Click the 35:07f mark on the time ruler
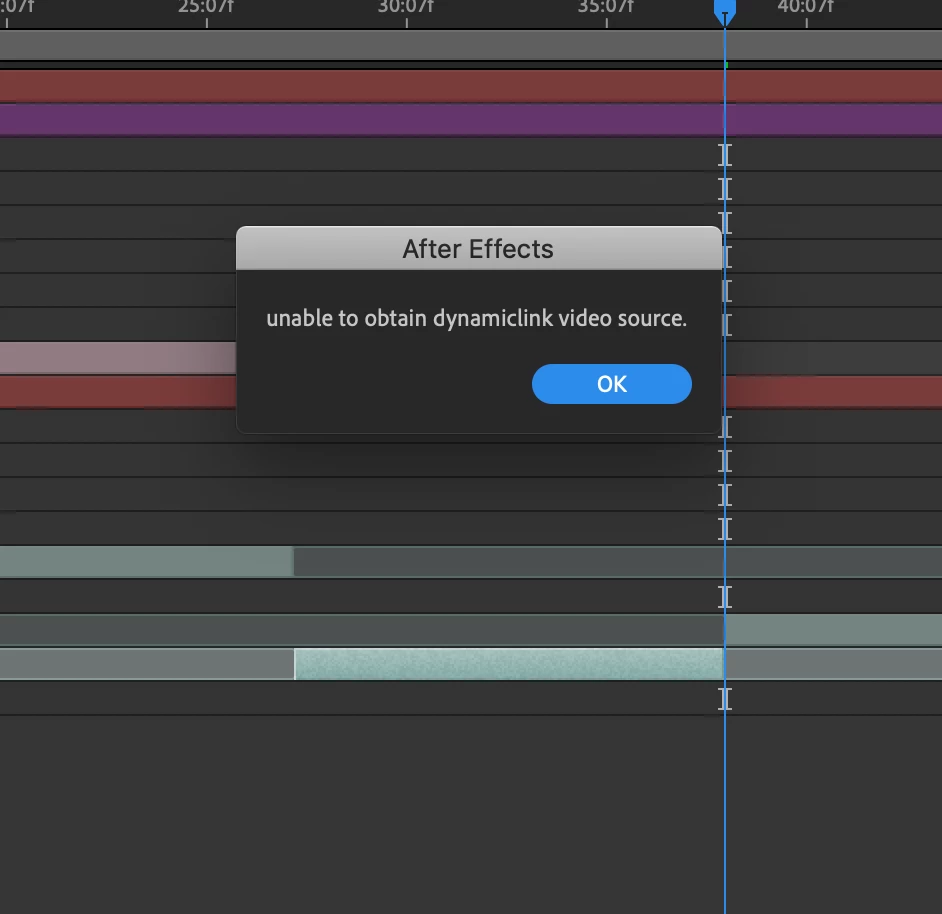Viewport: 942px width, 914px height. (606, 8)
